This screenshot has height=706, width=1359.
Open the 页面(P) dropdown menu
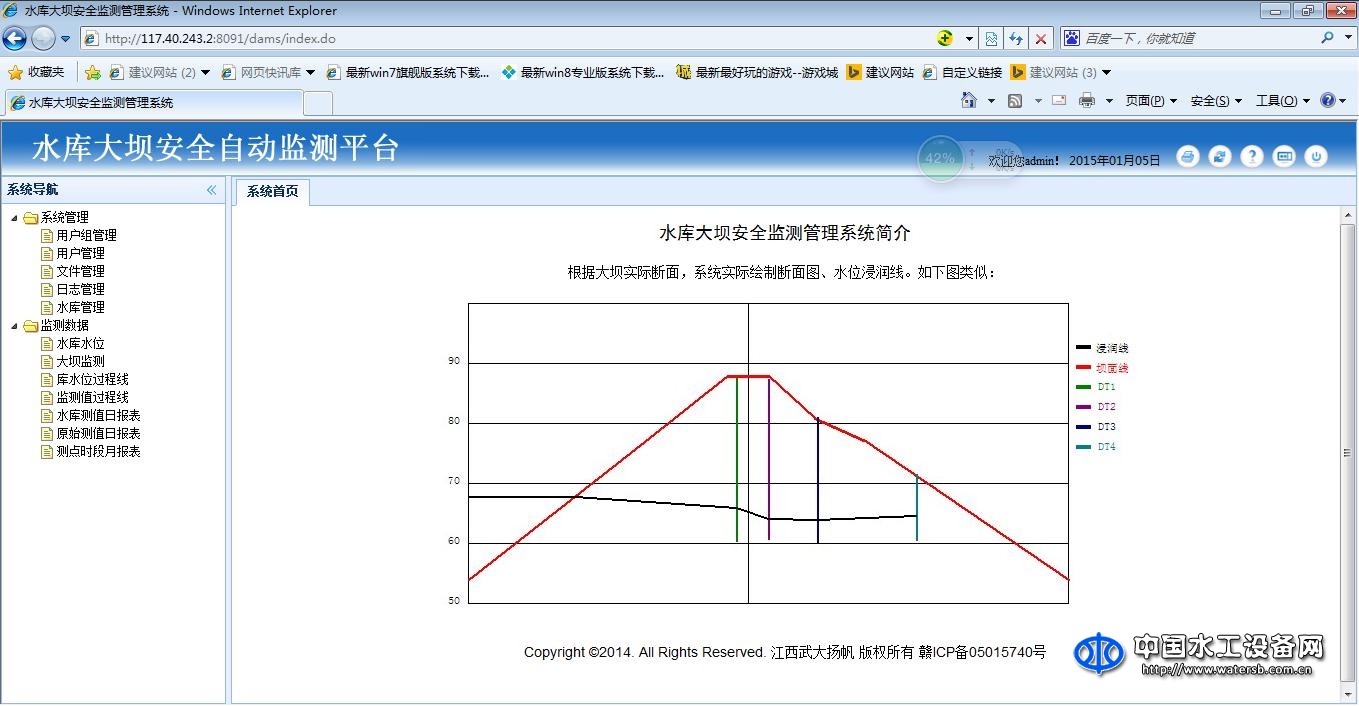1150,101
